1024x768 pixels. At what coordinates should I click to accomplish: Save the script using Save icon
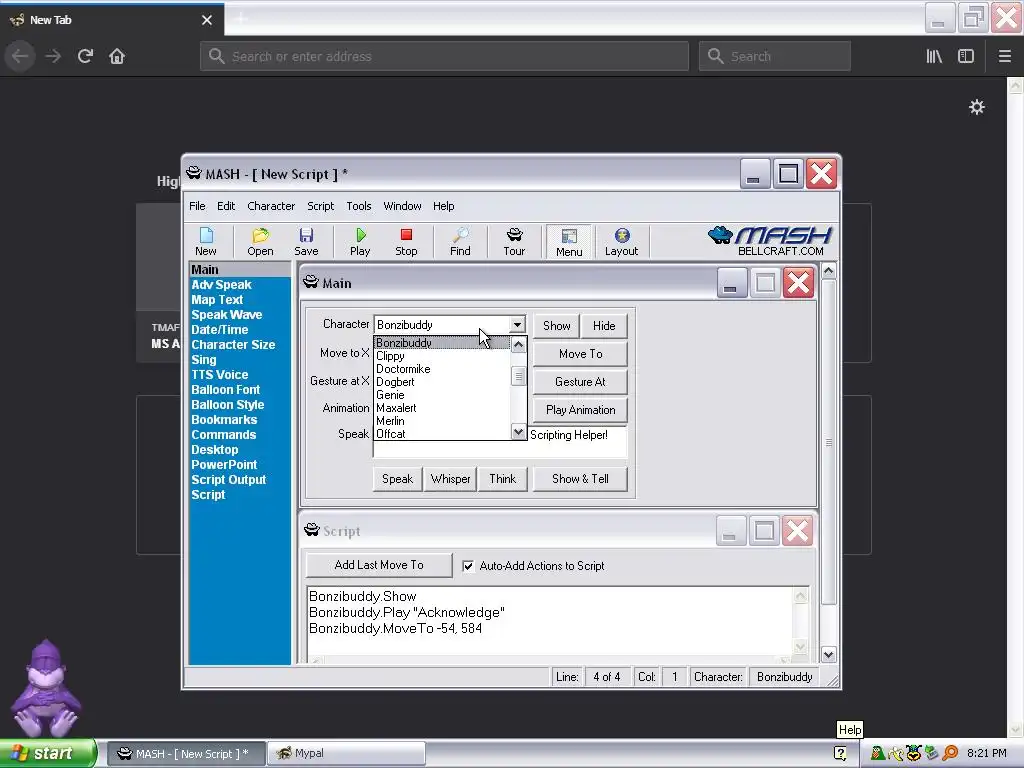306,241
